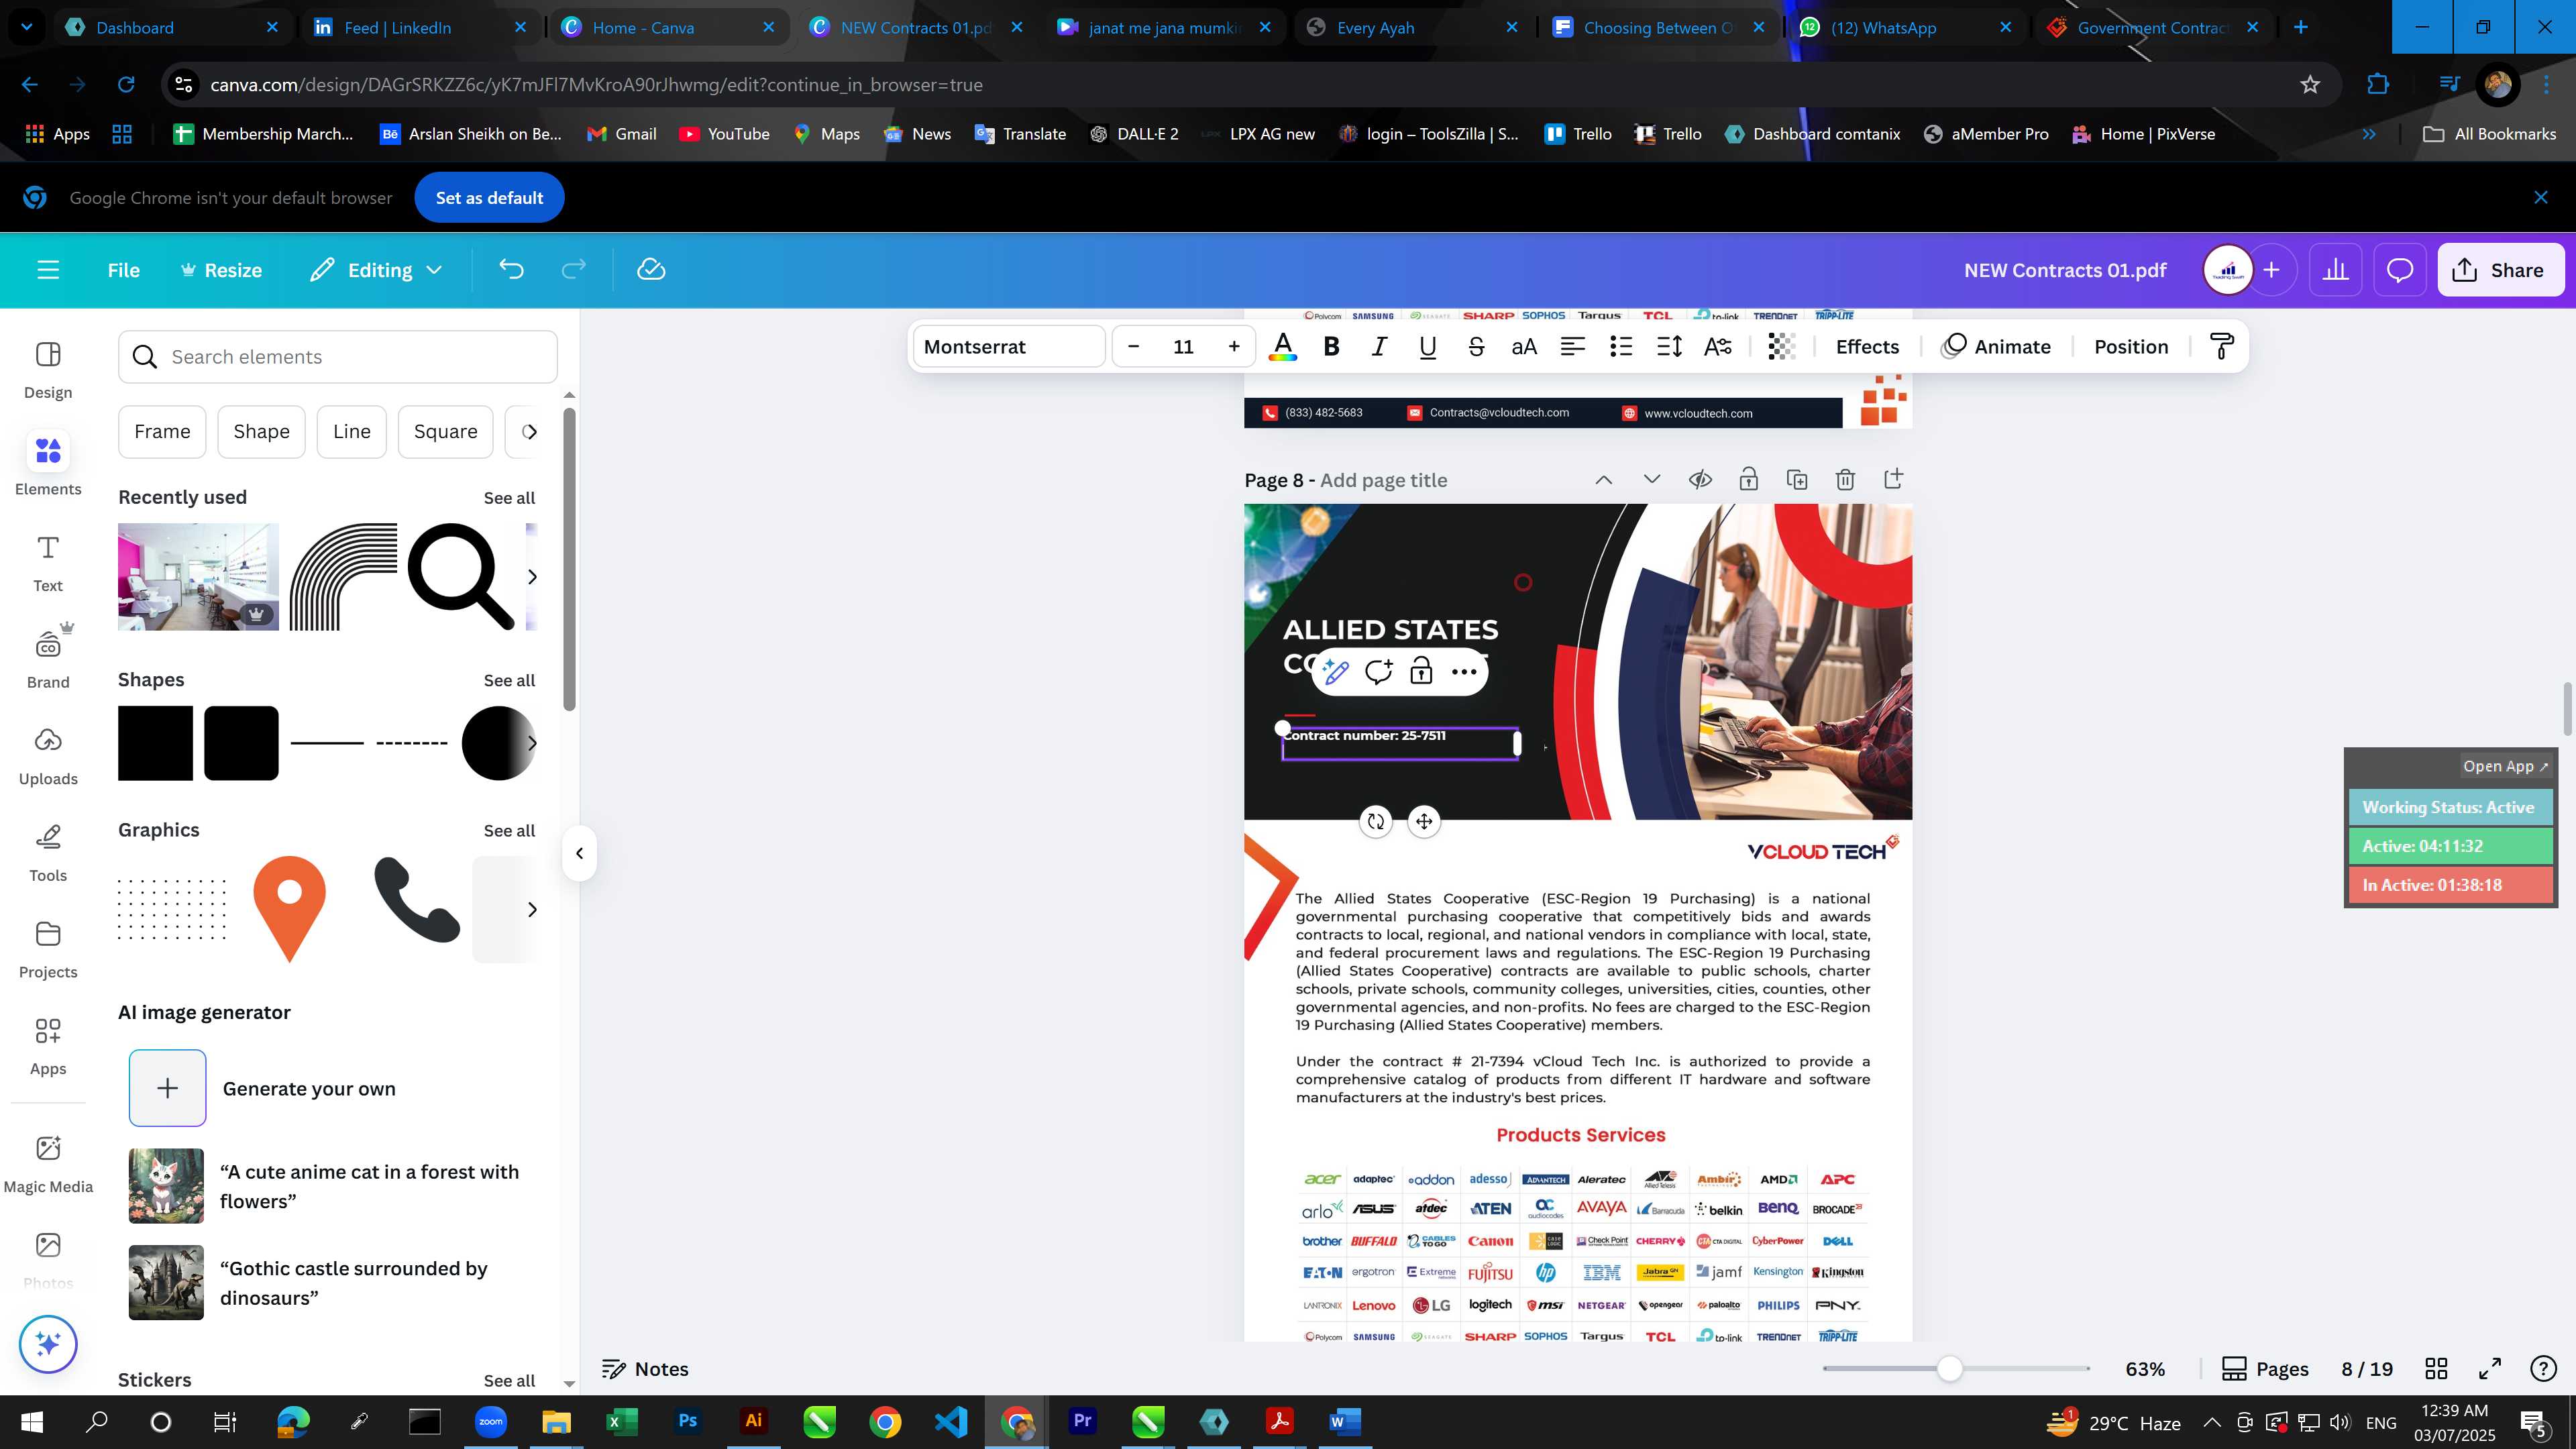Open the Montserrat font dropdown

(x=1009, y=347)
